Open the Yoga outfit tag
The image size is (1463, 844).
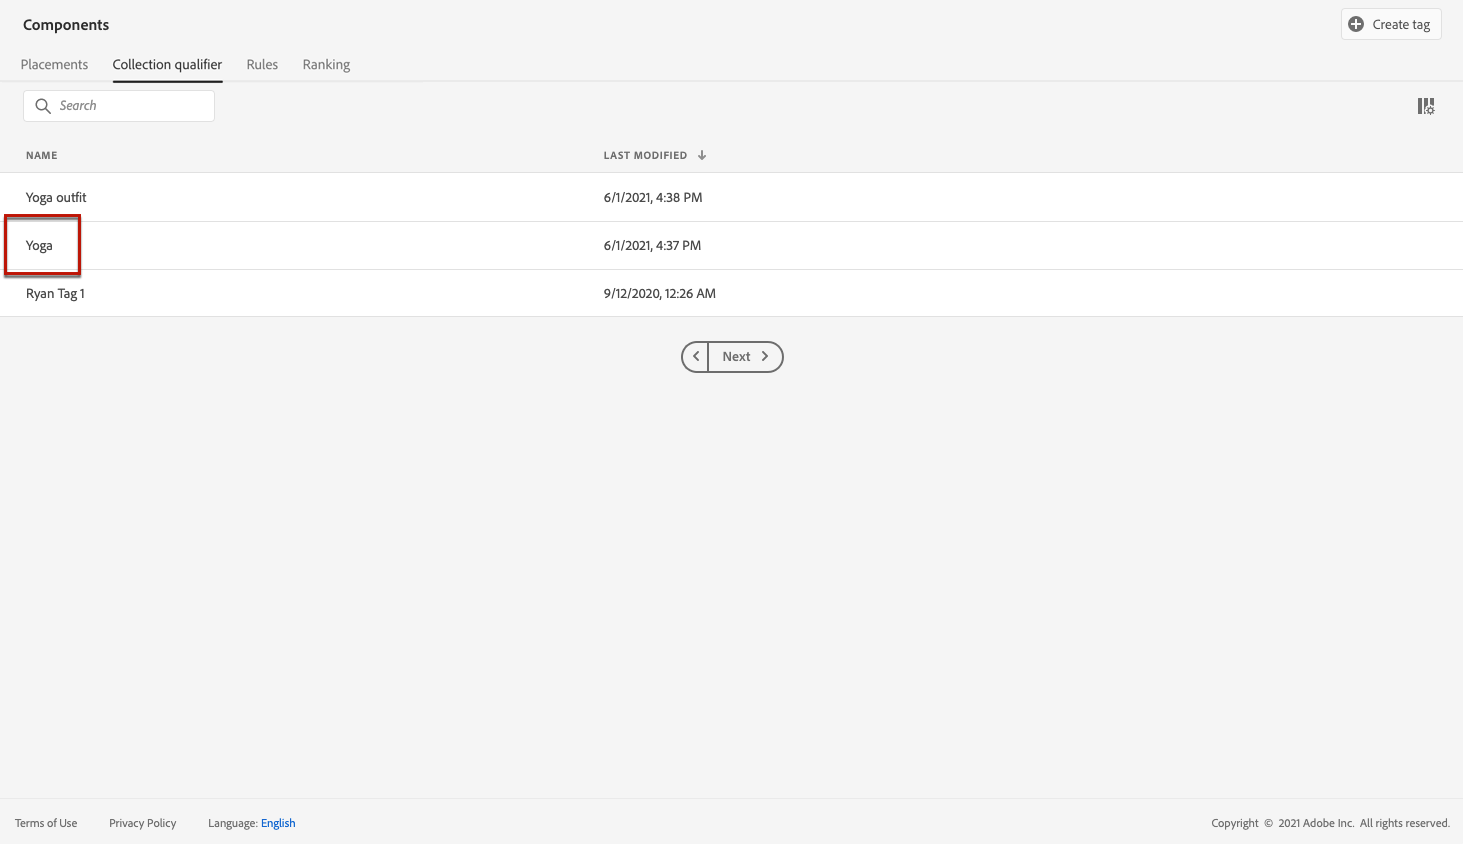[56, 197]
